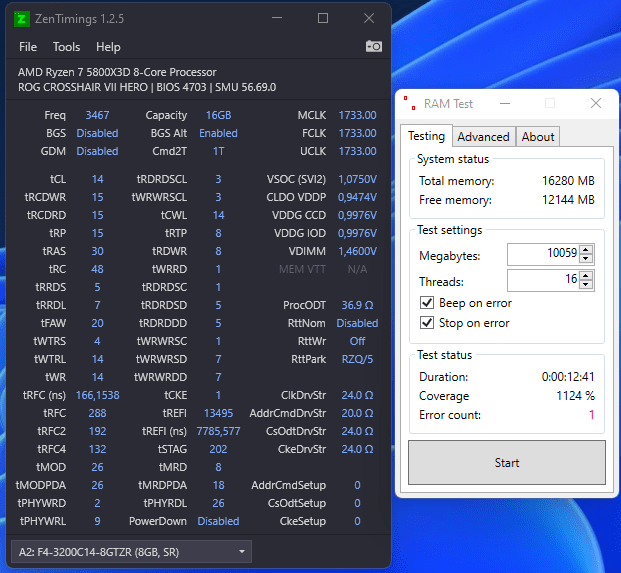Click the Duration value 0:00:12:41
The height and width of the screenshot is (573, 621).
568,377
